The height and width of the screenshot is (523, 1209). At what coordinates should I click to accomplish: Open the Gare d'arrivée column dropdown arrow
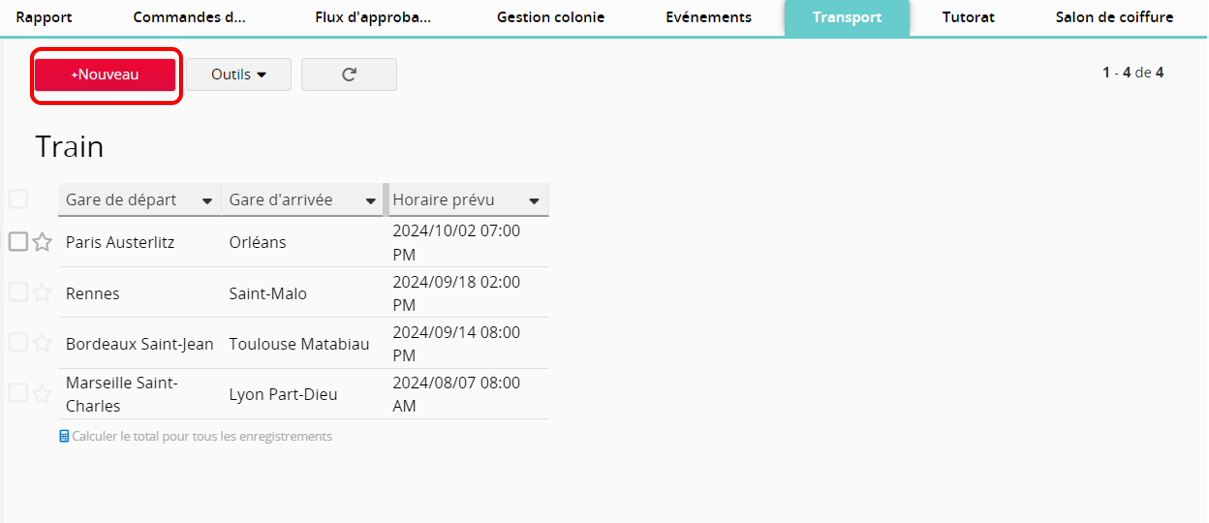click(x=371, y=201)
